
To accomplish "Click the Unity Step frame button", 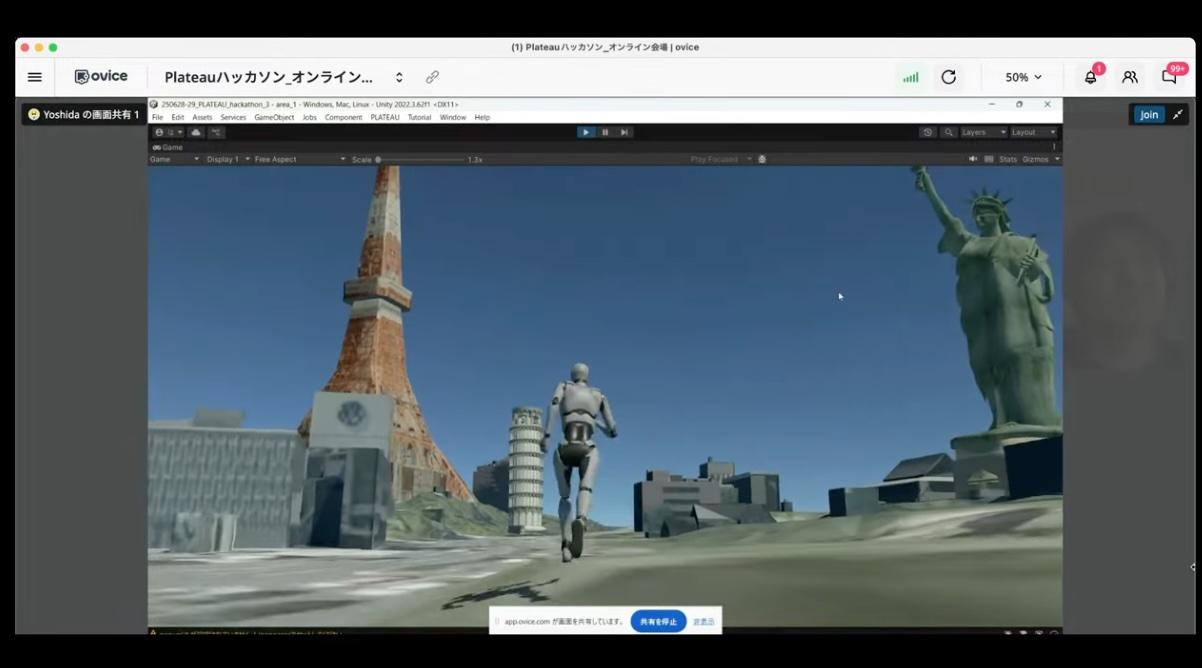I will tap(624, 132).
